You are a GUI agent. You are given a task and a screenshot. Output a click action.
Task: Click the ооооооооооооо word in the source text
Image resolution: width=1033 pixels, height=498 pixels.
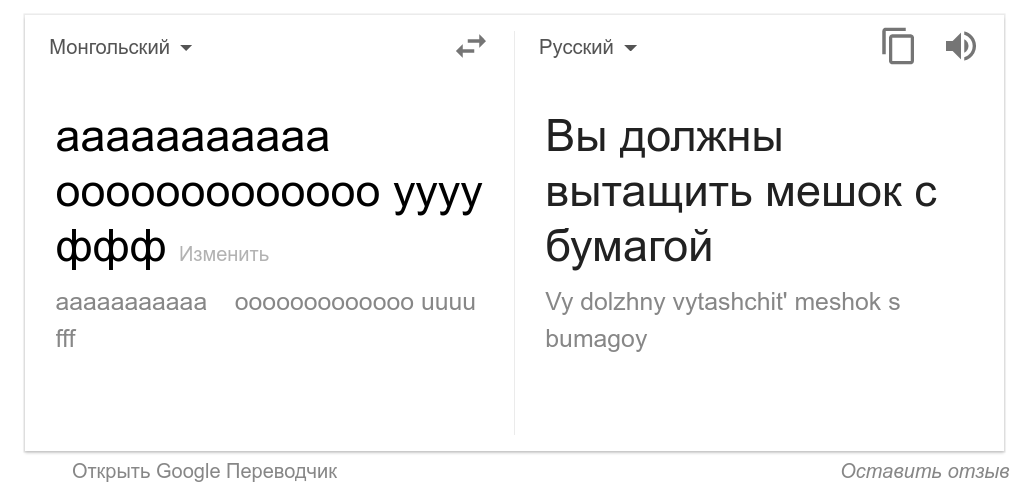[218, 192]
